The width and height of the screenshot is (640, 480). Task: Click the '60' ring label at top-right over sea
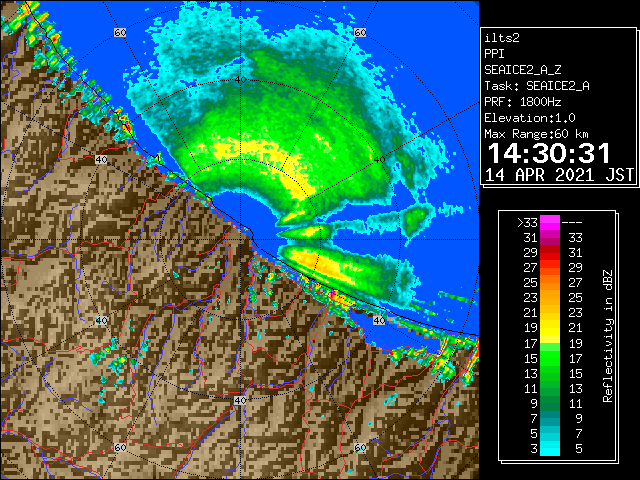click(x=360, y=33)
